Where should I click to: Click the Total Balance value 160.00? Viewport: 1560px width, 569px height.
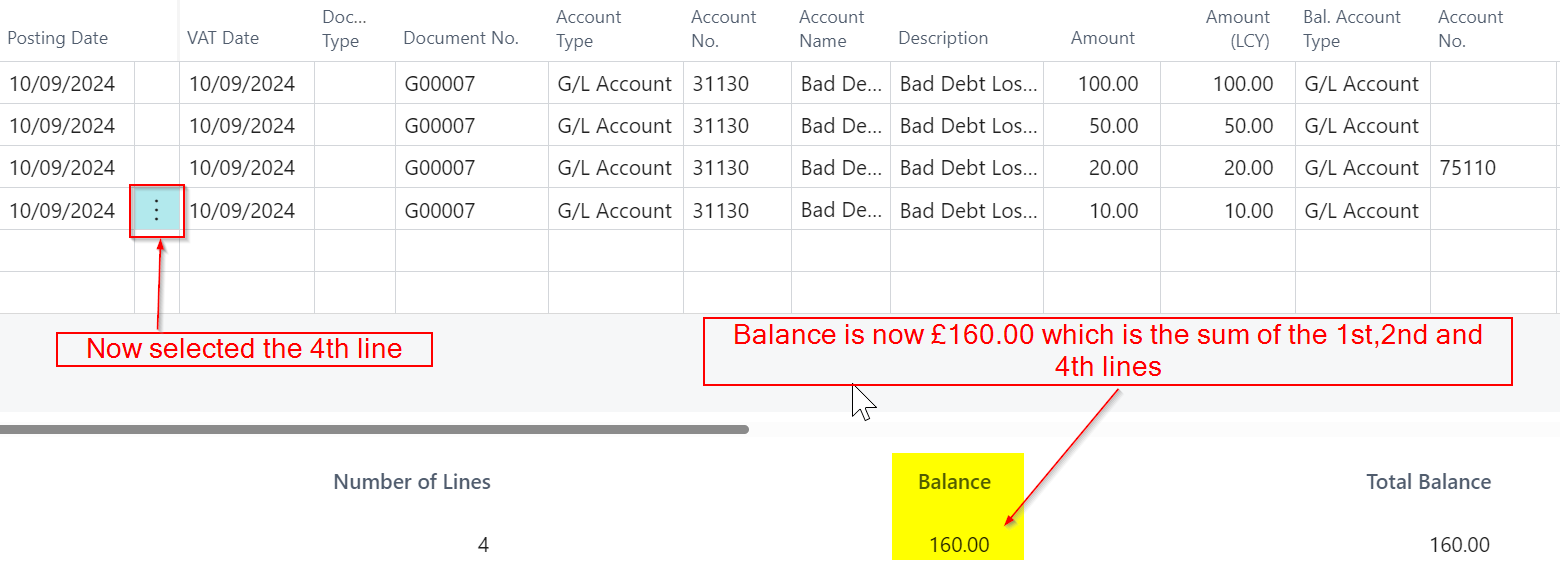[x=1459, y=545]
